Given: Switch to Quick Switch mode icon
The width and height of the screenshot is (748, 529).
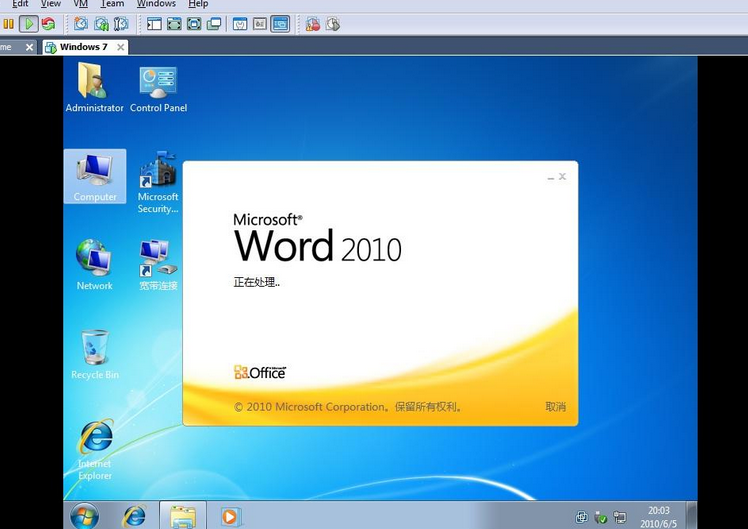Looking at the screenshot, I should click(x=174, y=24).
